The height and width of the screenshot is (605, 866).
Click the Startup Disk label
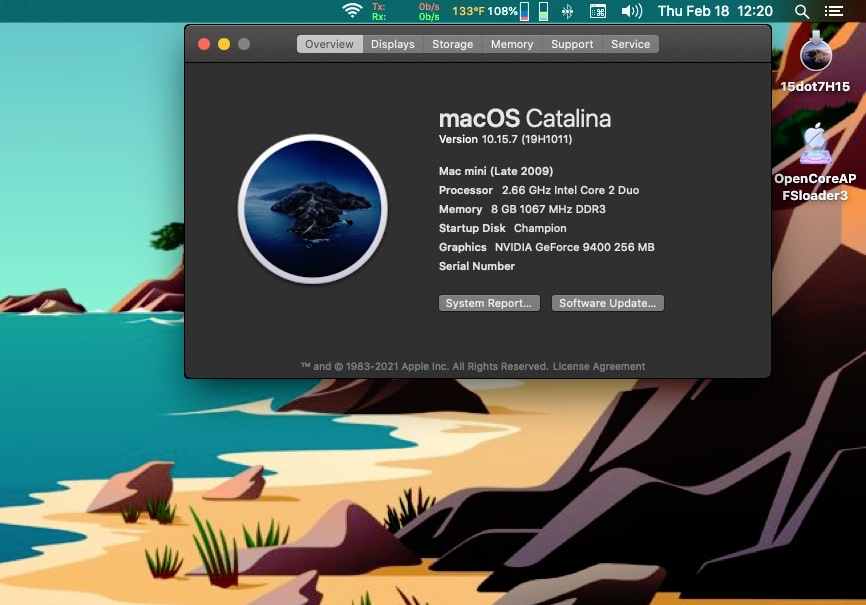472,228
